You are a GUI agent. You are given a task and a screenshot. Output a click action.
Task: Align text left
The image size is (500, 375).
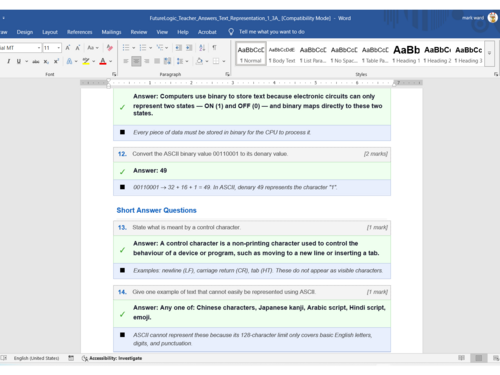click(126, 61)
